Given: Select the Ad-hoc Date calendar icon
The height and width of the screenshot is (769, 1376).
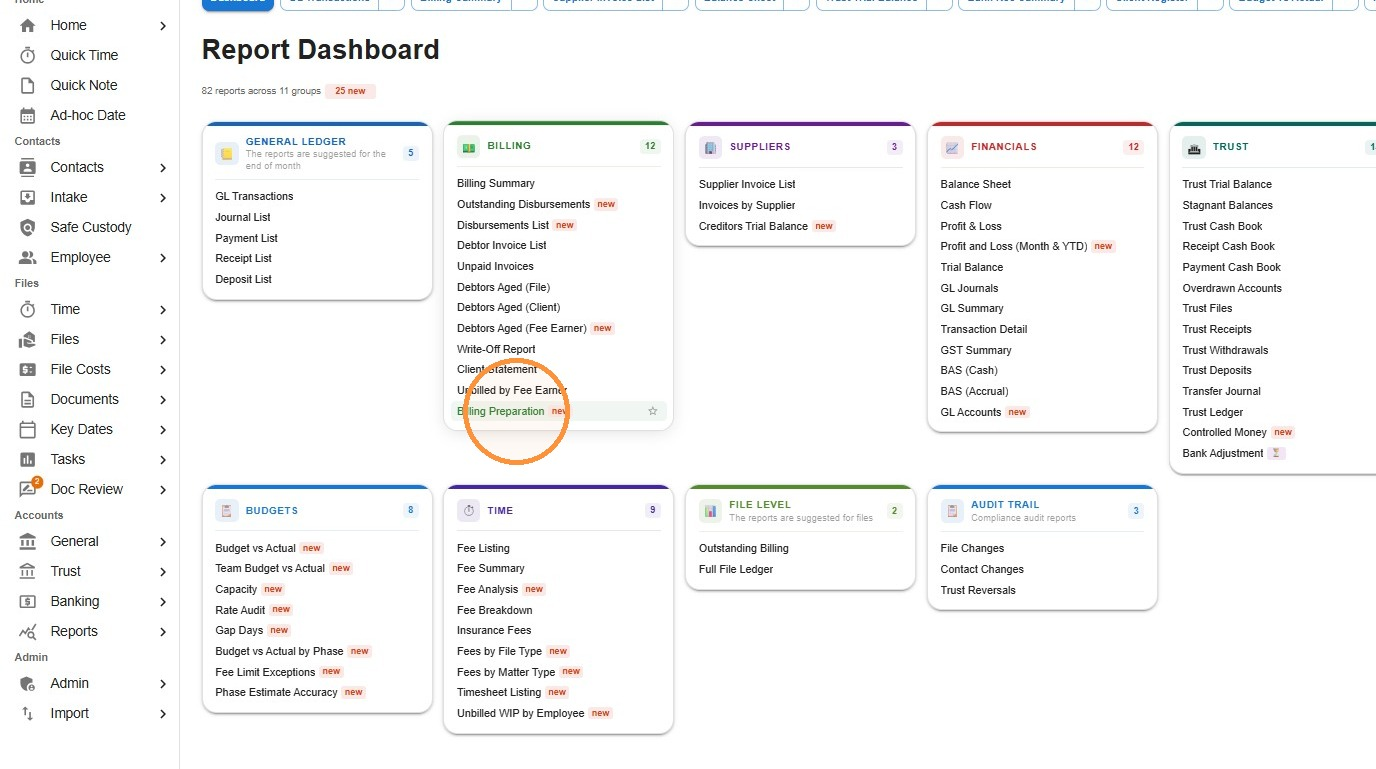Looking at the screenshot, I should 28,115.
